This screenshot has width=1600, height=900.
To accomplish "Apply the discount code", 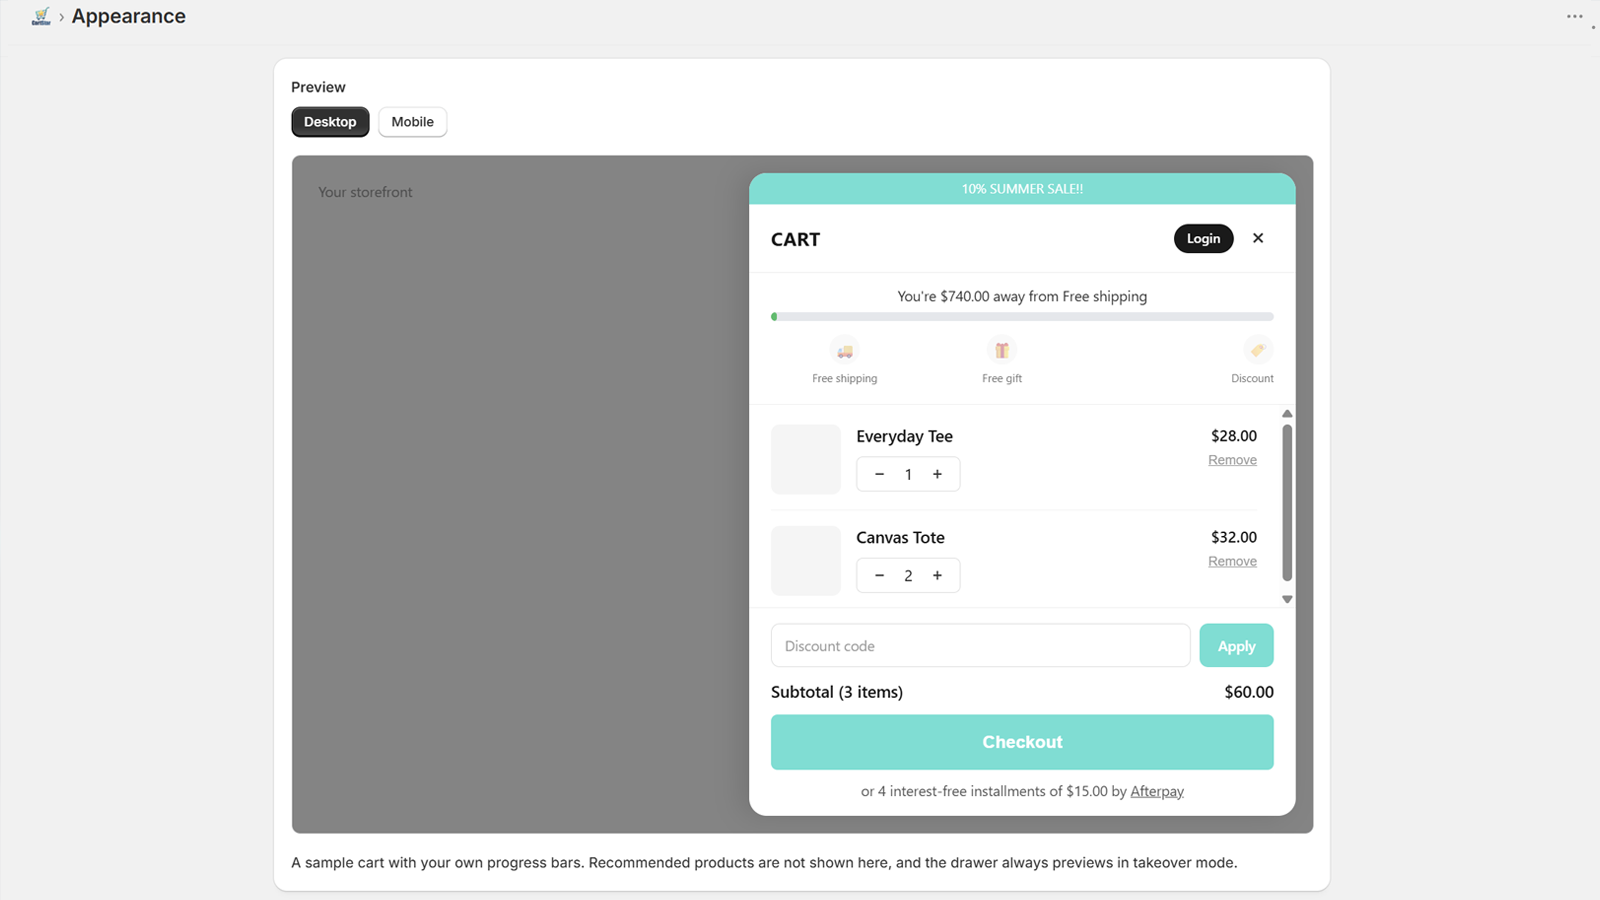I will pos(1236,646).
